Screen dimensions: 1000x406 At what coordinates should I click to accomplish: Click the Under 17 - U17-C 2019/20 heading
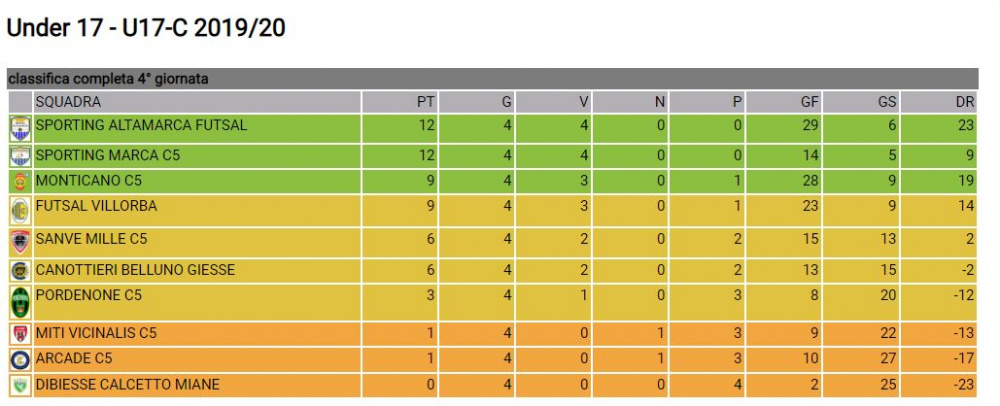coord(146,29)
